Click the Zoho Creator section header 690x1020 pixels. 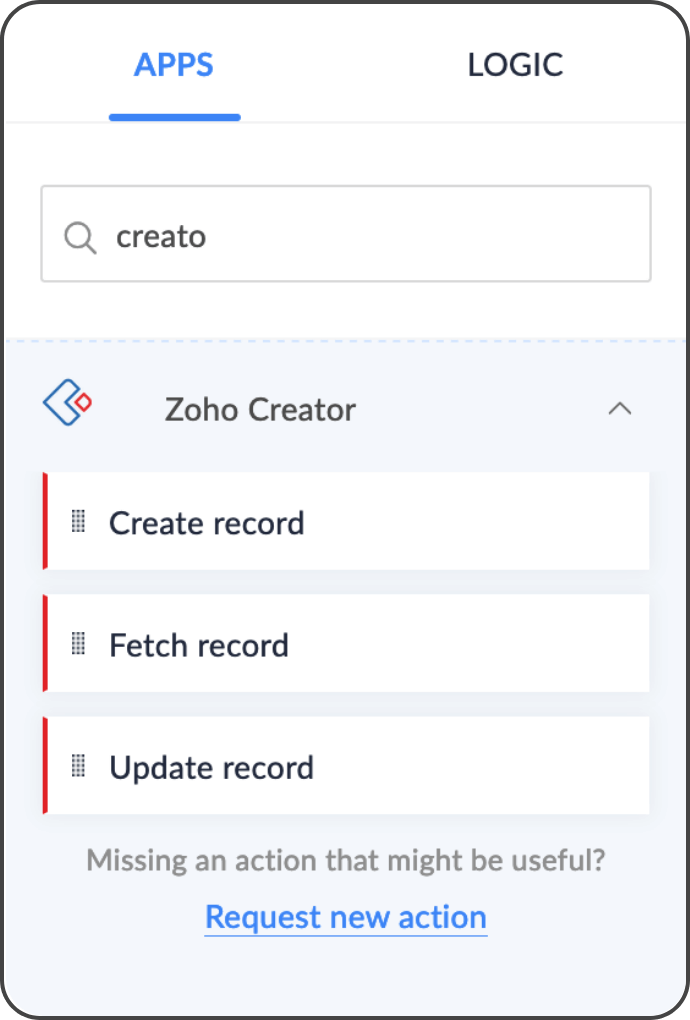(260, 409)
